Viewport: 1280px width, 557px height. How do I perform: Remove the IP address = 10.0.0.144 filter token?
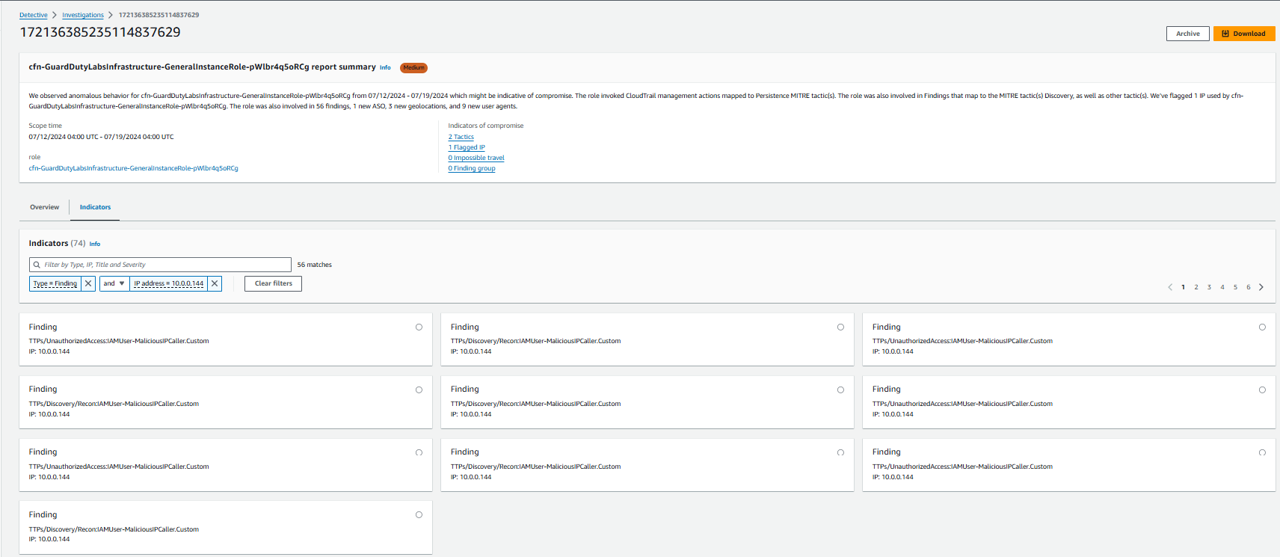215,284
